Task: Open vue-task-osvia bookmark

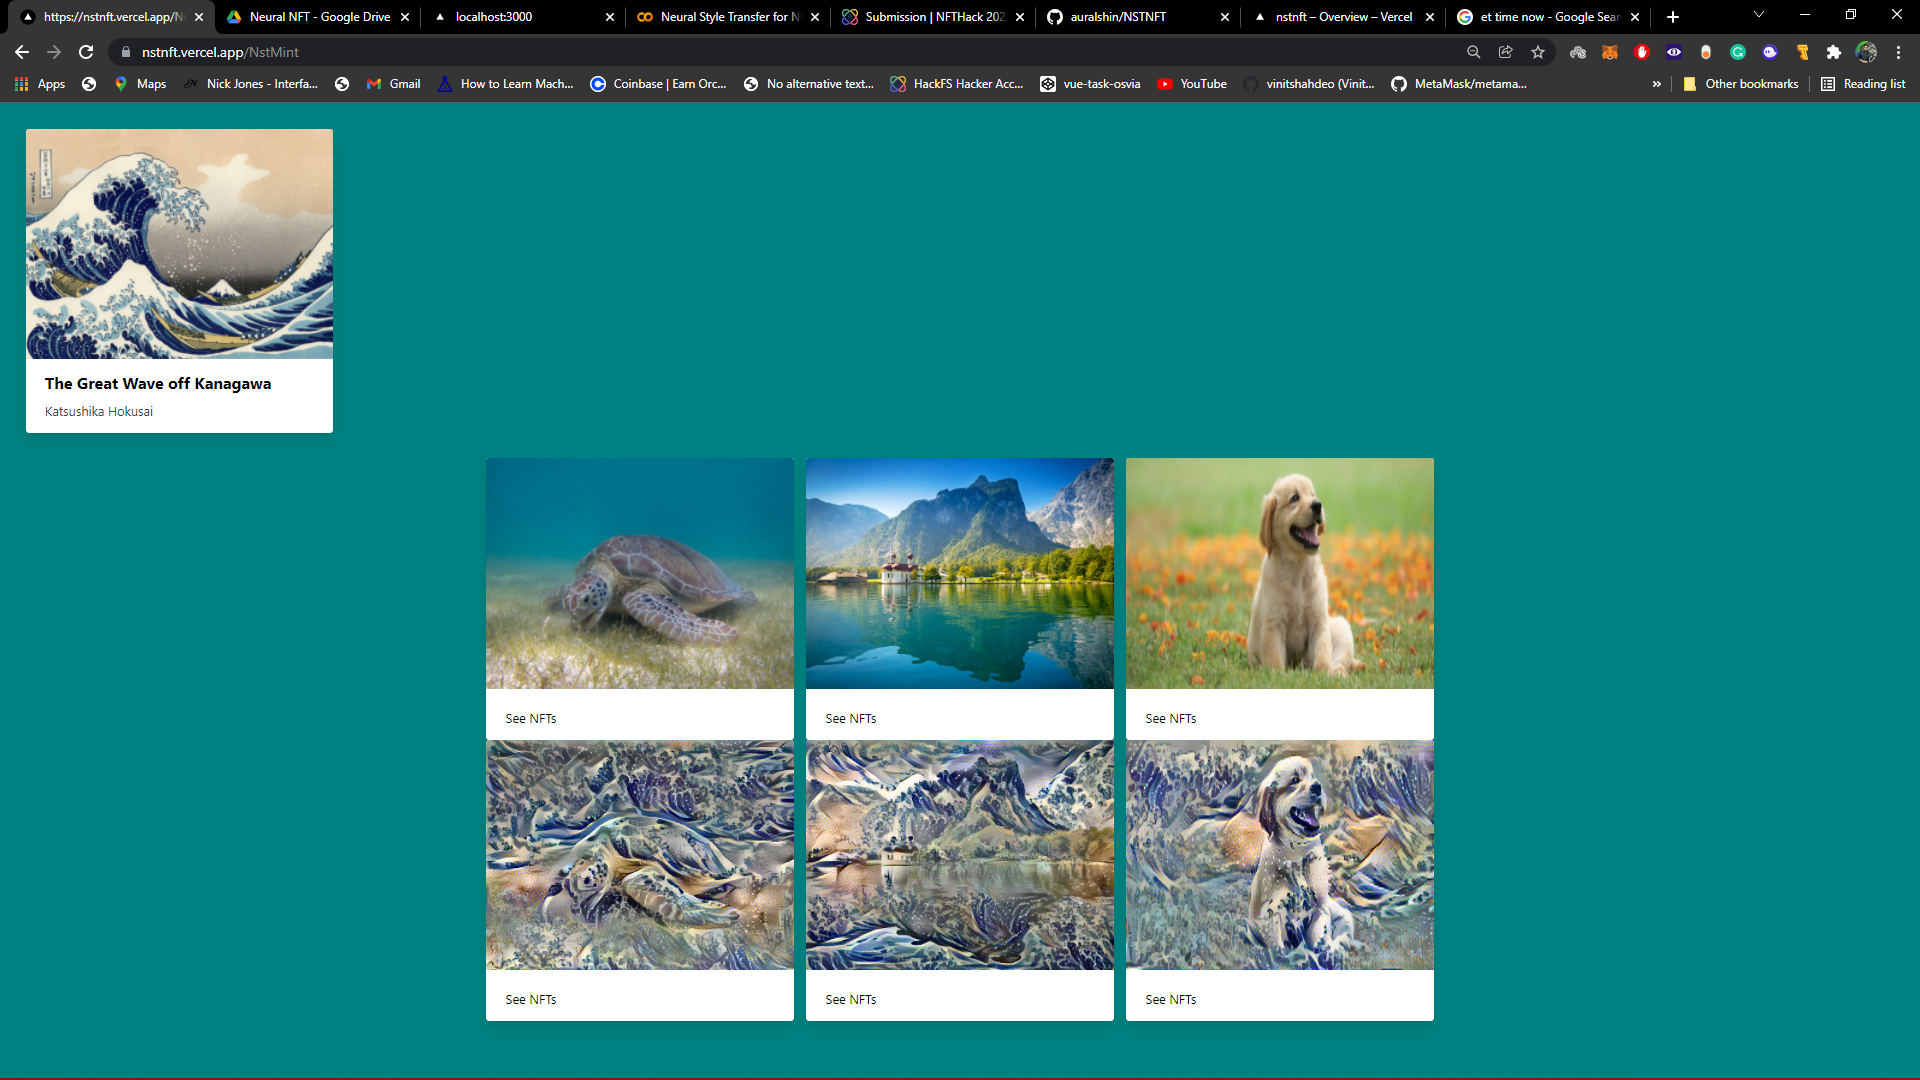Action: [1090, 84]
